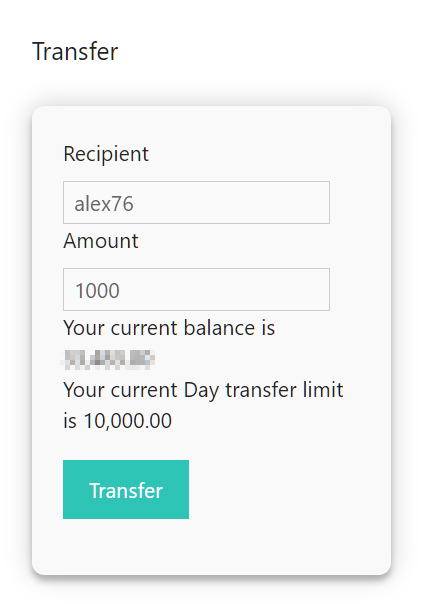Click the Transfer page heading
The width and height of the screenshot is (421, 604).
point(75,51)
